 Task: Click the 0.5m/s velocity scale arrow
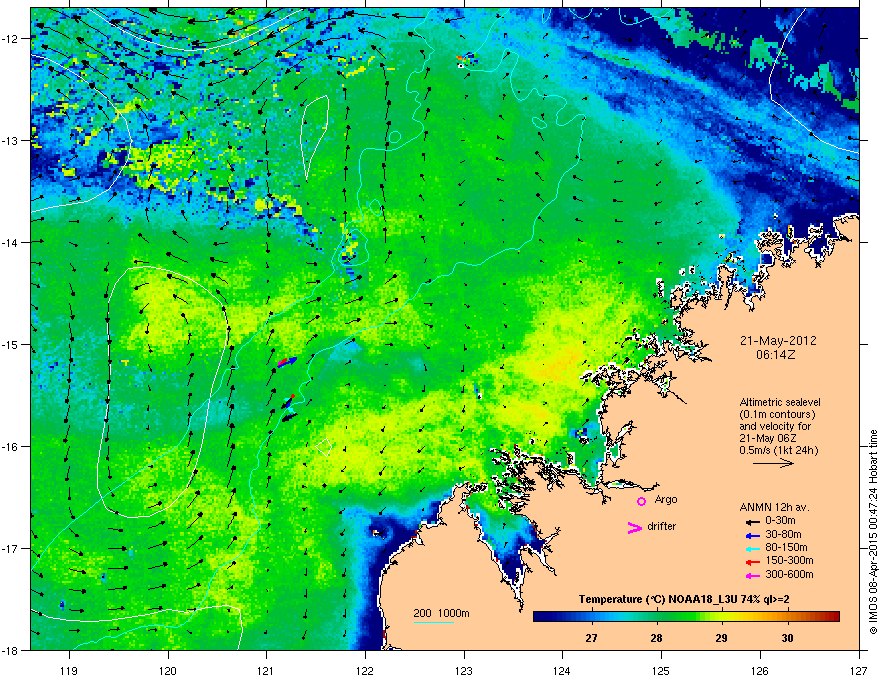click(773, 463)
